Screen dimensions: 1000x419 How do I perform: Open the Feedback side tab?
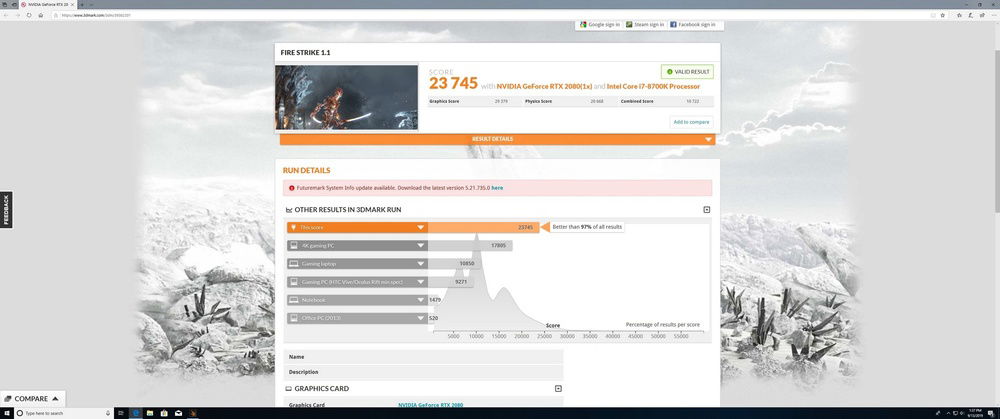click(x=6, y=209)
